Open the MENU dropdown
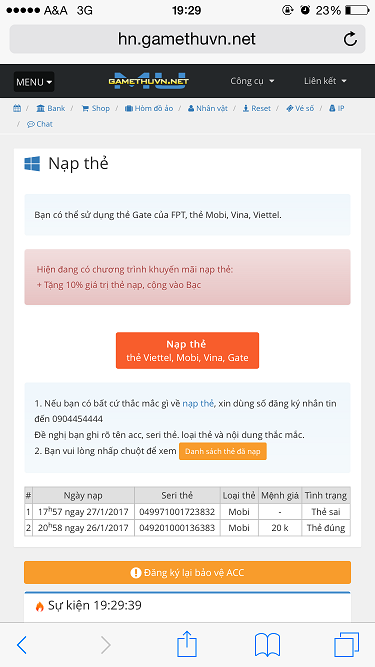The height and width of the screenshot is (667, 375). click(34, 82)
